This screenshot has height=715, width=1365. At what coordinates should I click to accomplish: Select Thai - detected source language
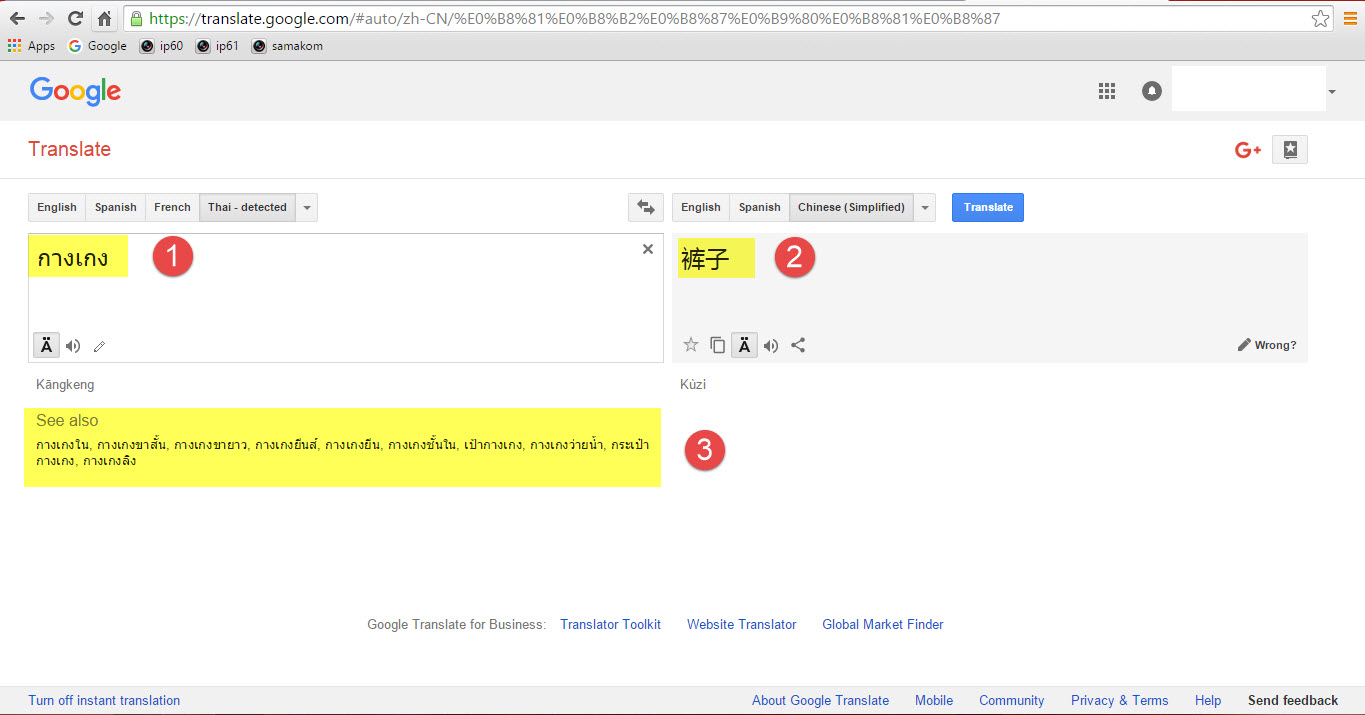(247, 207)
